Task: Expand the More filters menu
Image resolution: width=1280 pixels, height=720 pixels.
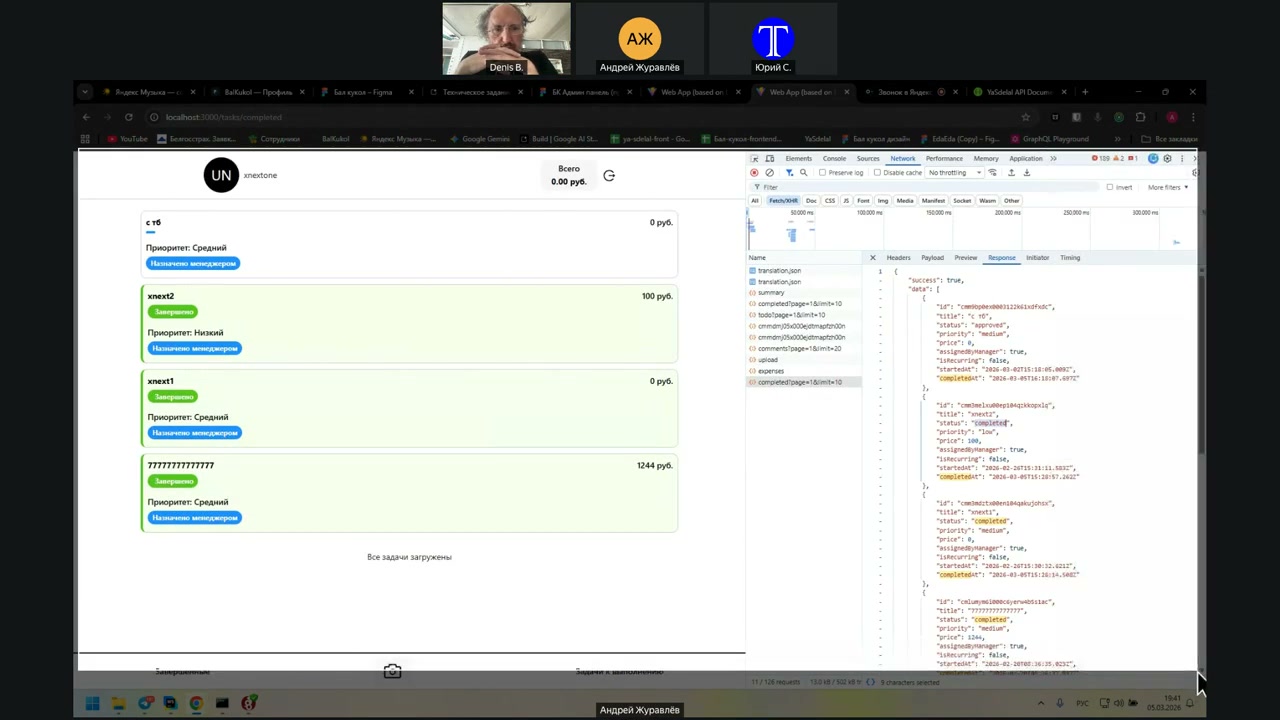Action: (1167, 187)
